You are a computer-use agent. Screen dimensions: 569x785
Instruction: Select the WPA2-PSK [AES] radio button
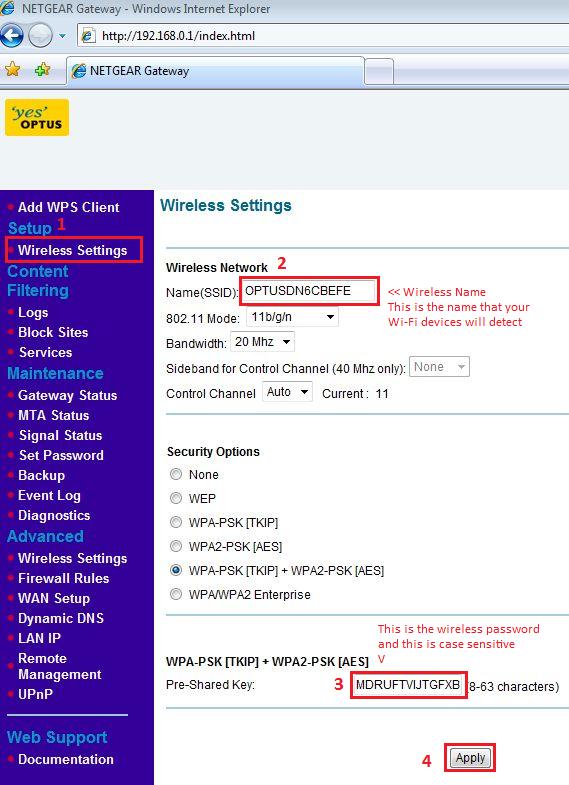pos(176,546)
